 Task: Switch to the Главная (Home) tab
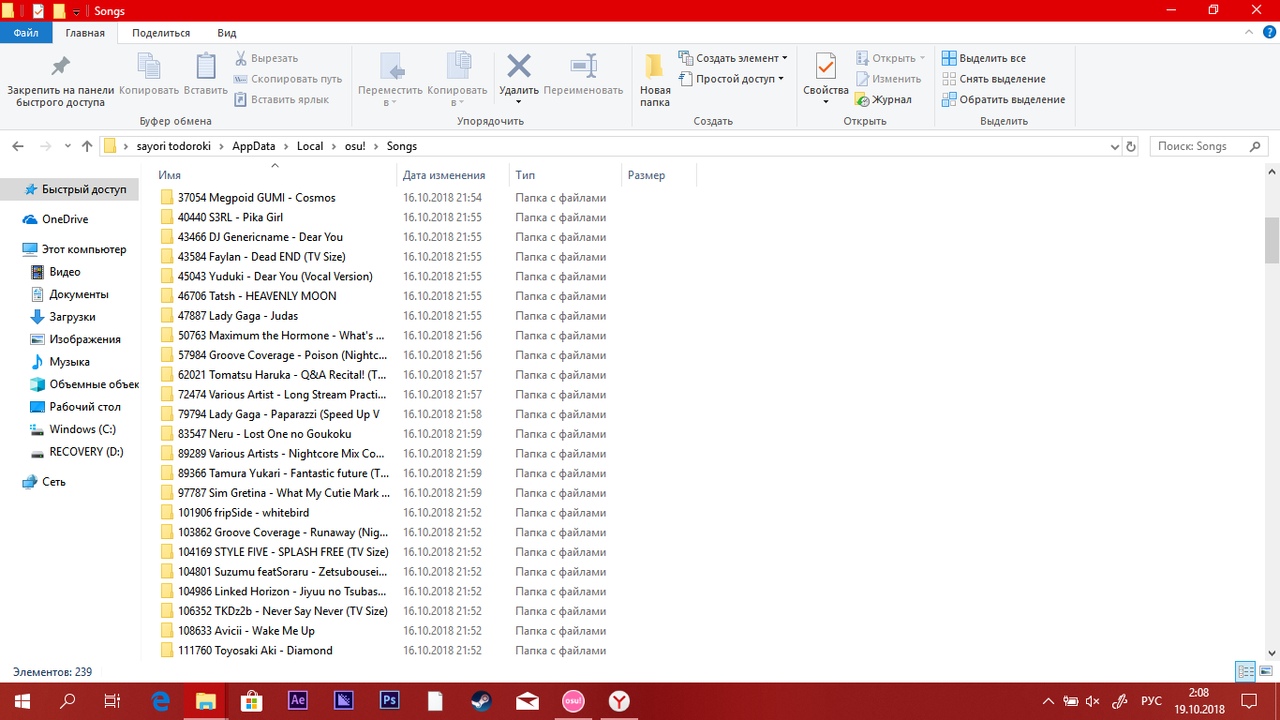[85, 33]
